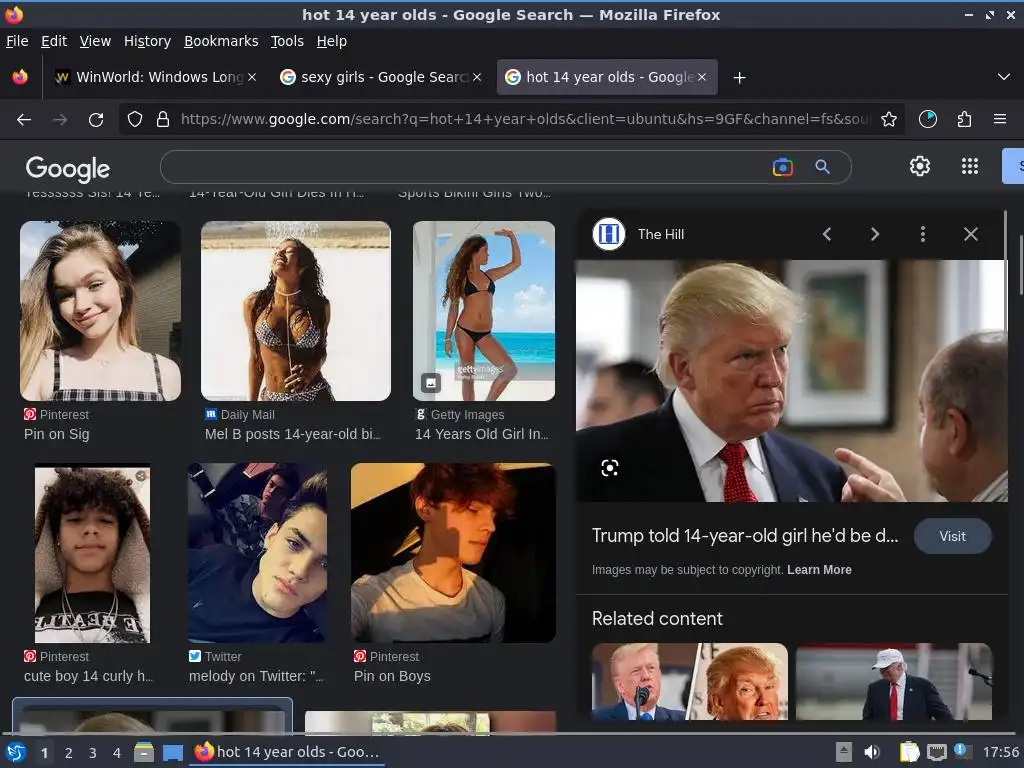The height and width of the screenshot is (768, 1024).
Task: Open the tracking protection shield panel
Action: [x=135, y=119]
